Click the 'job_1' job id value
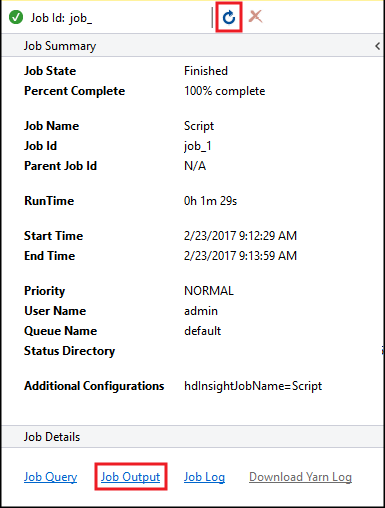Image resolution: width=385 pixels, height=508 pixels. pos(198,146)
